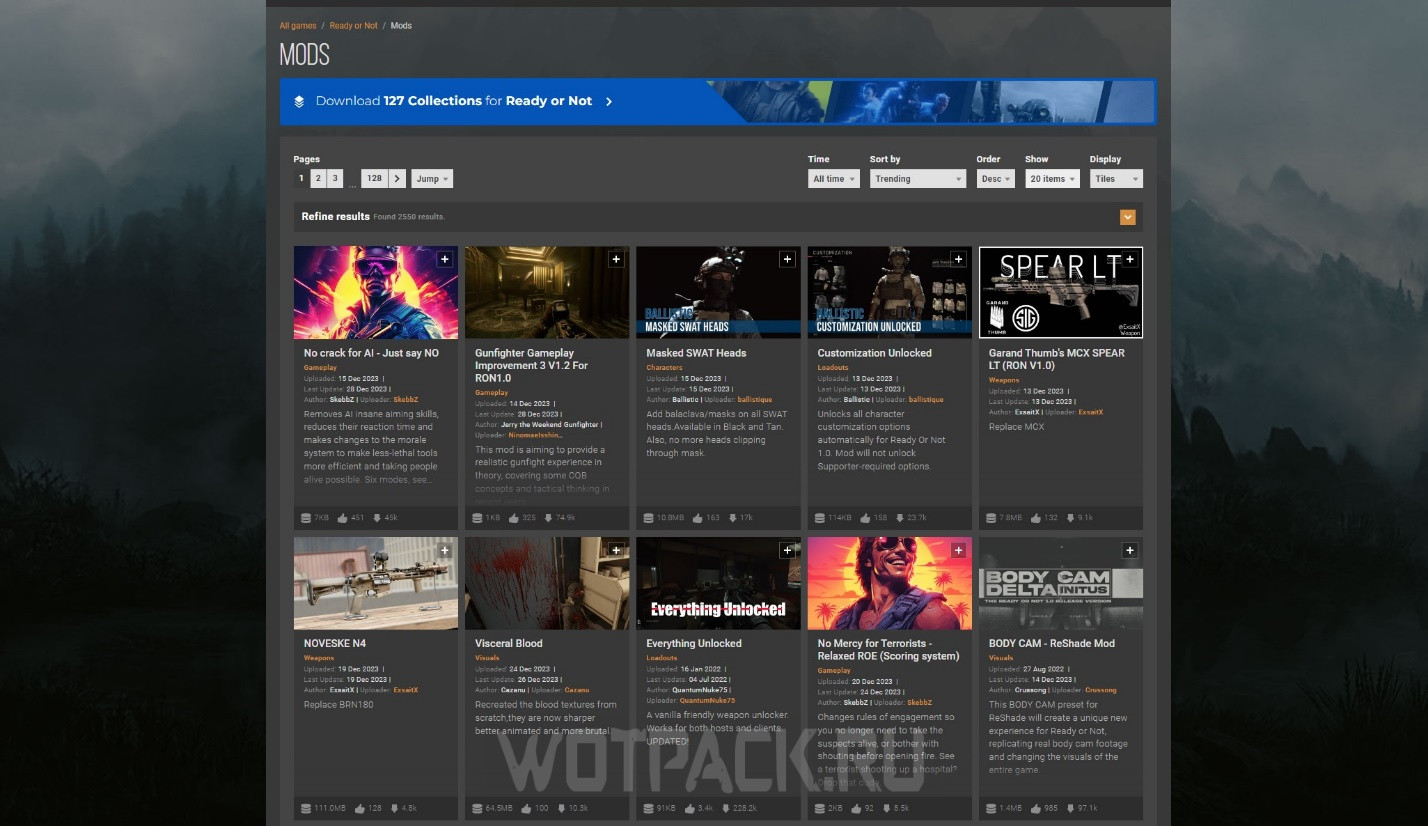The image size is (1428, 826).
Task: Click the plus icon on Gunfighter Gameplay tile
Action: [616, 260]
